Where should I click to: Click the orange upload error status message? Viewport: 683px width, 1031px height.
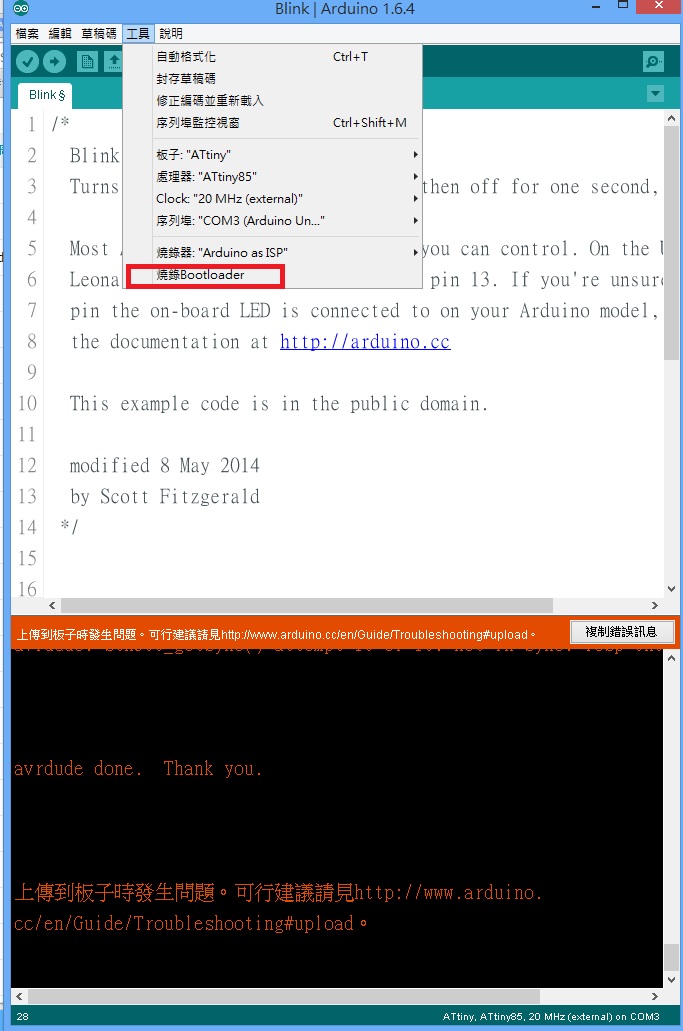coord(276,635)
